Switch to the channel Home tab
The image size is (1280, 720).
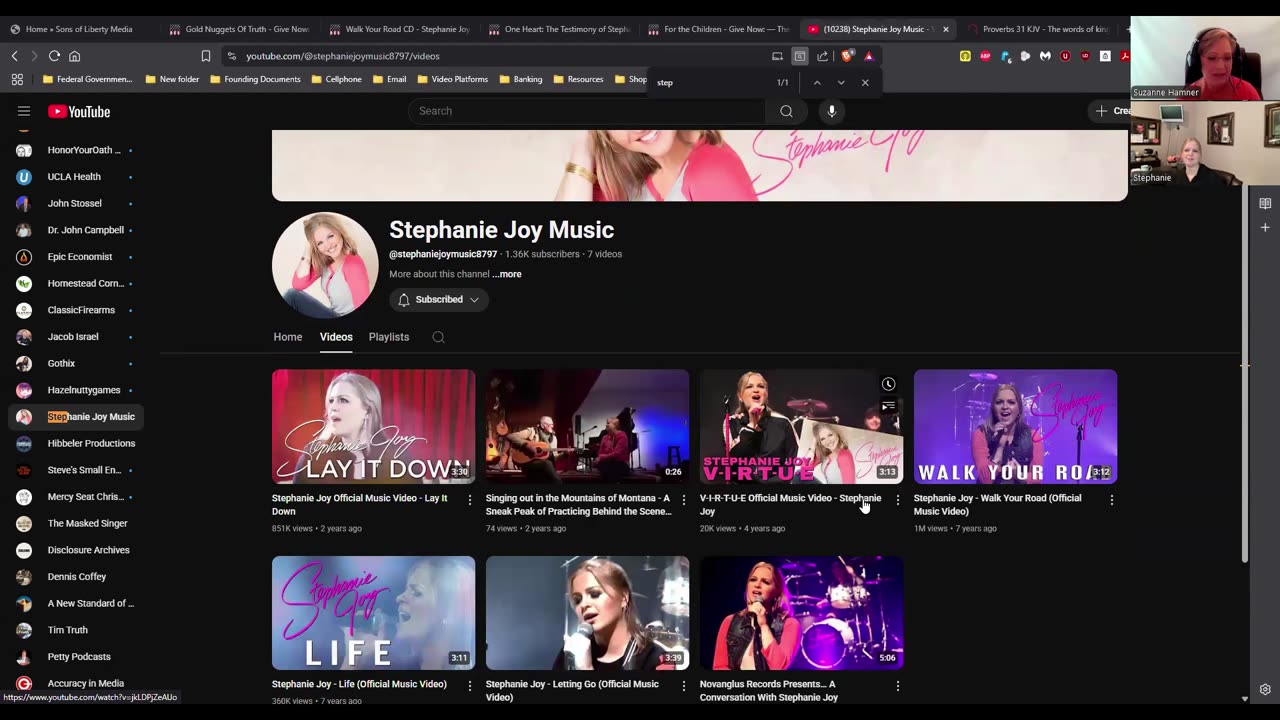[x=288, y=337]
